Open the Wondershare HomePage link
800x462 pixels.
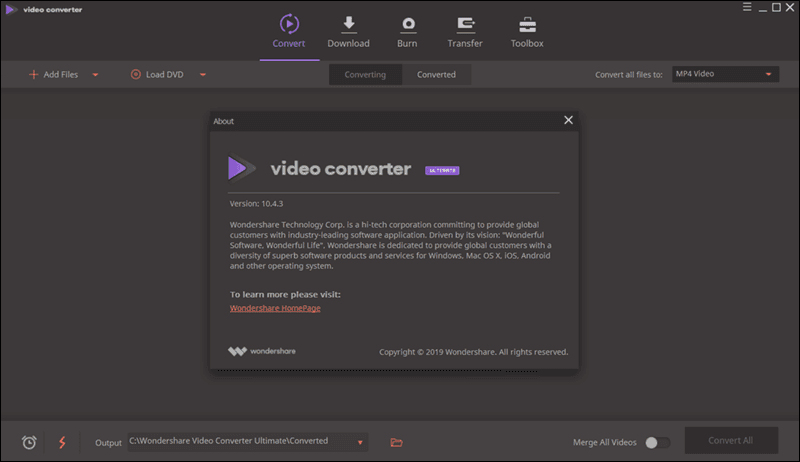pos(275,308)
